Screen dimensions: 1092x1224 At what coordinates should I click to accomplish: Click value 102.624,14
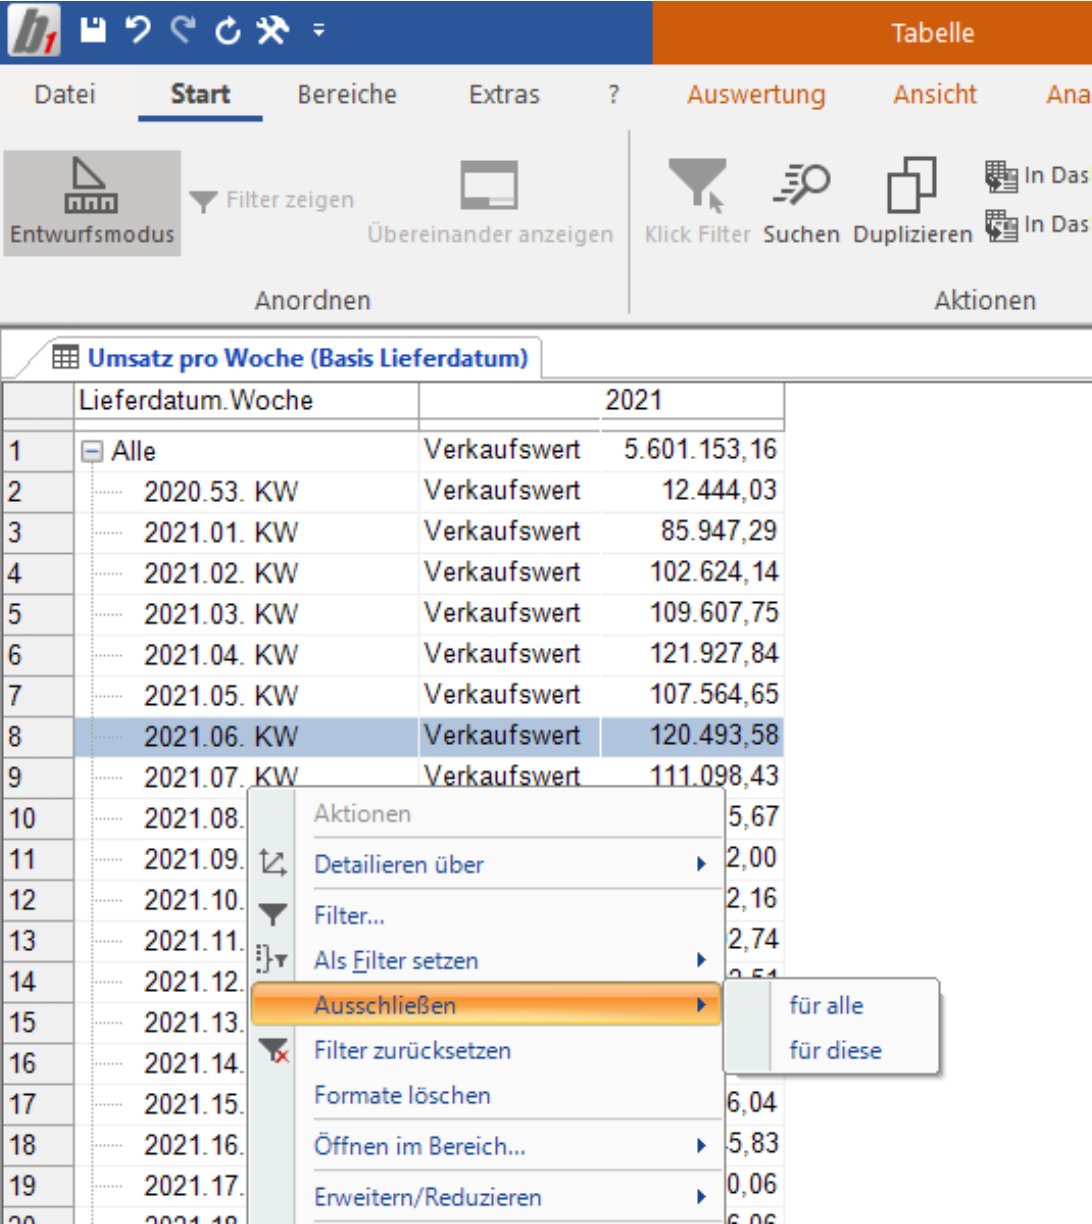click(x=714, y=573)
